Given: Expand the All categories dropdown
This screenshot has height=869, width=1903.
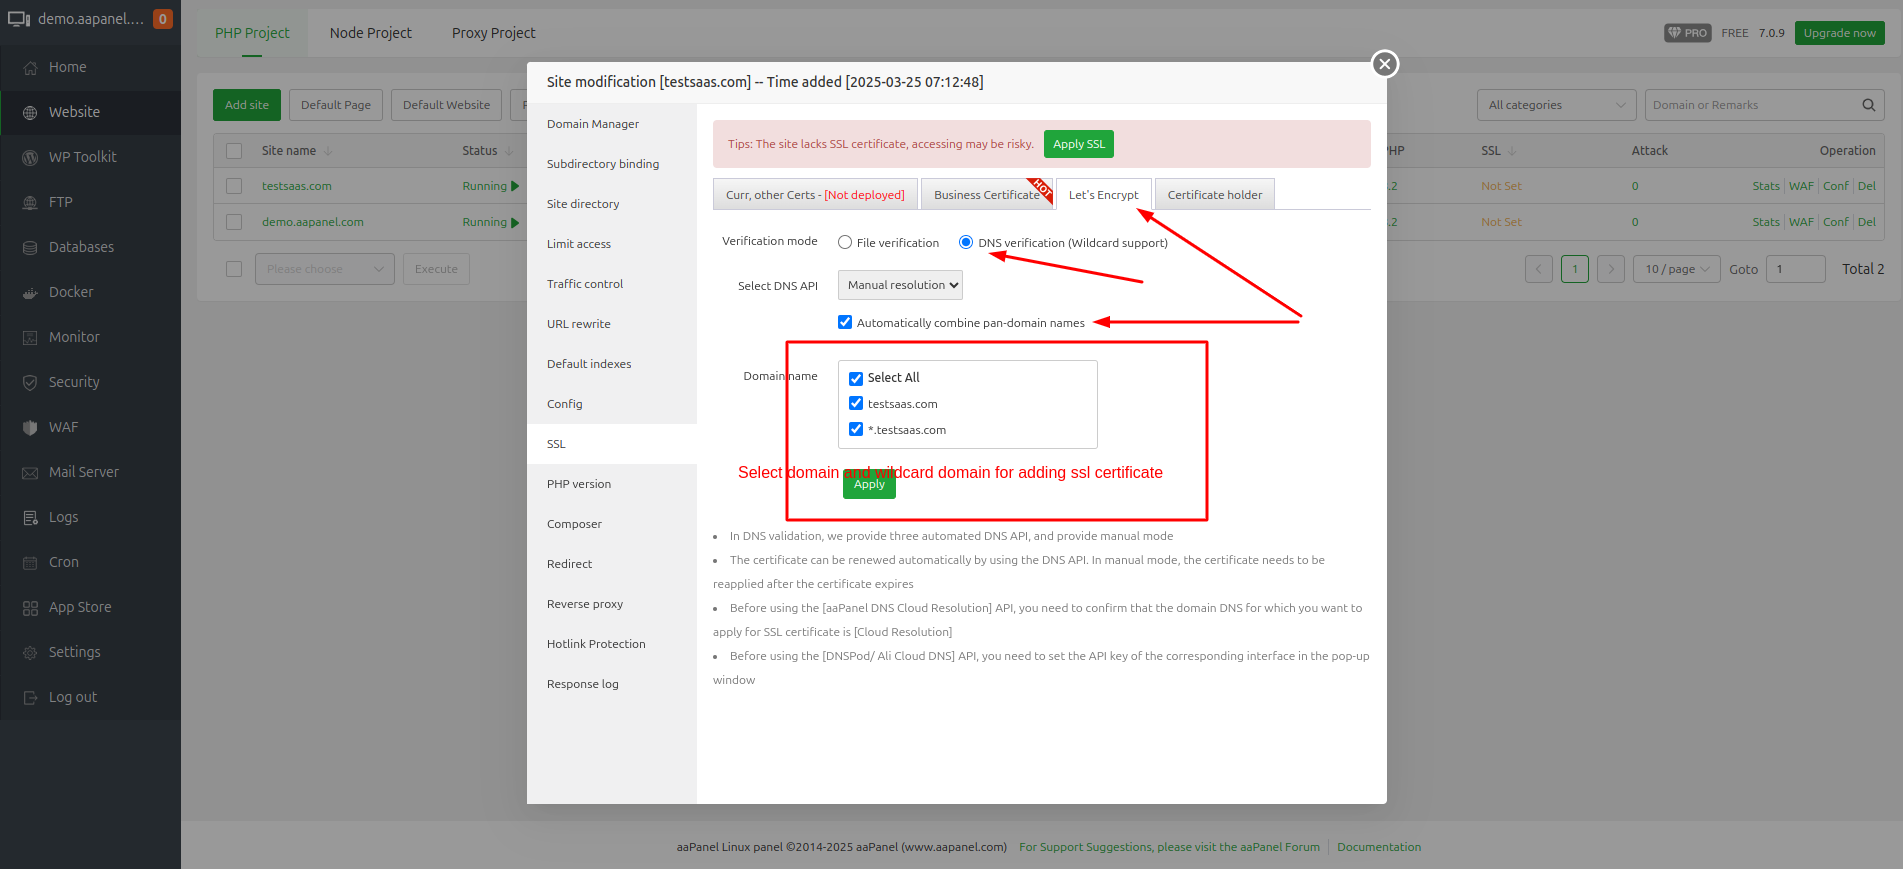Looking at the screenshot, I should pos(1555,105).
